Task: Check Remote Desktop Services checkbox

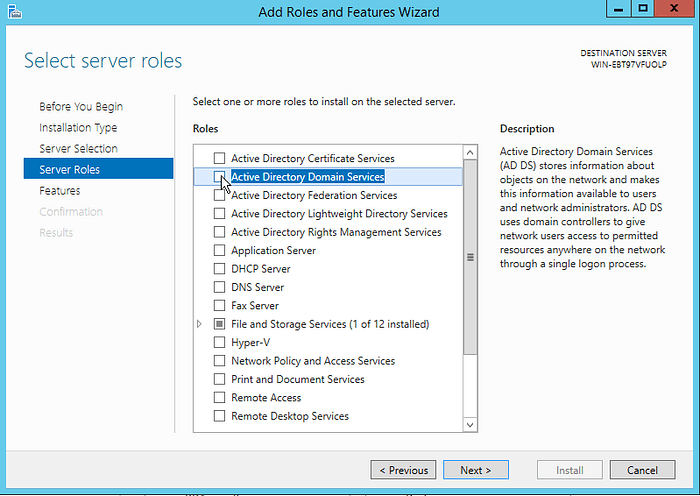Action: (219, 417)
